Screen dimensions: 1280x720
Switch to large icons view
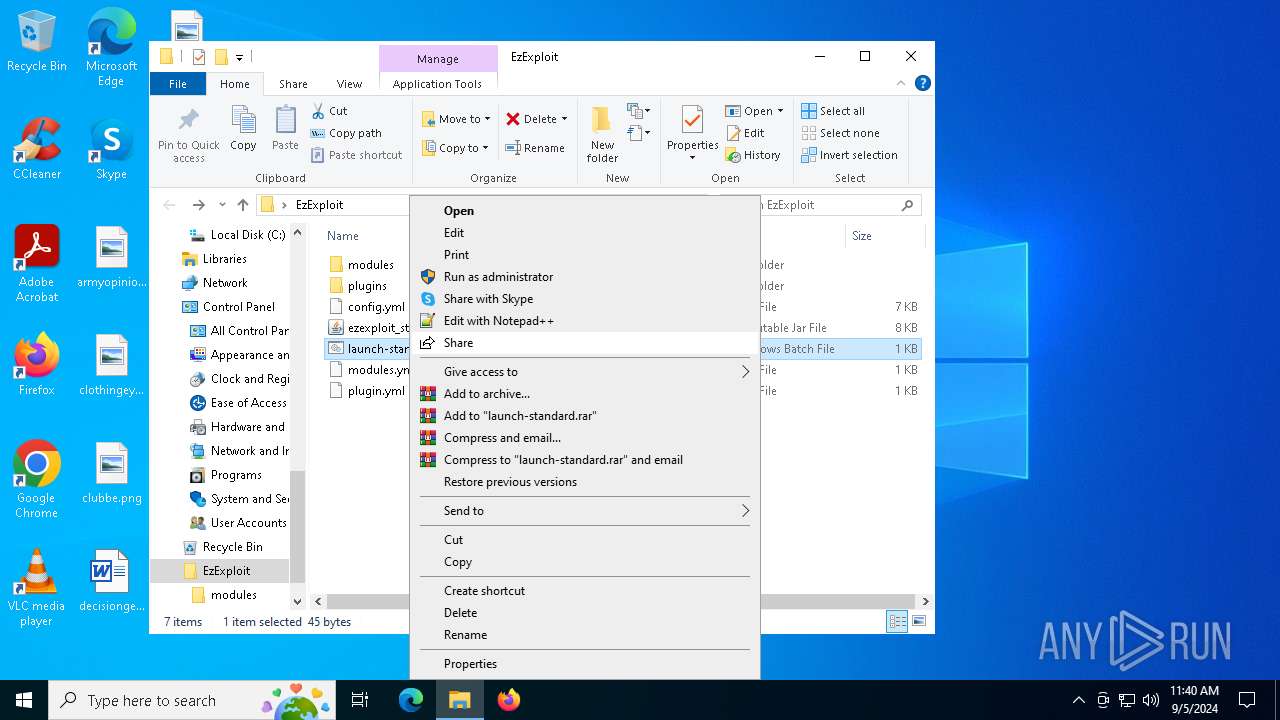click(x=919, y=622)
